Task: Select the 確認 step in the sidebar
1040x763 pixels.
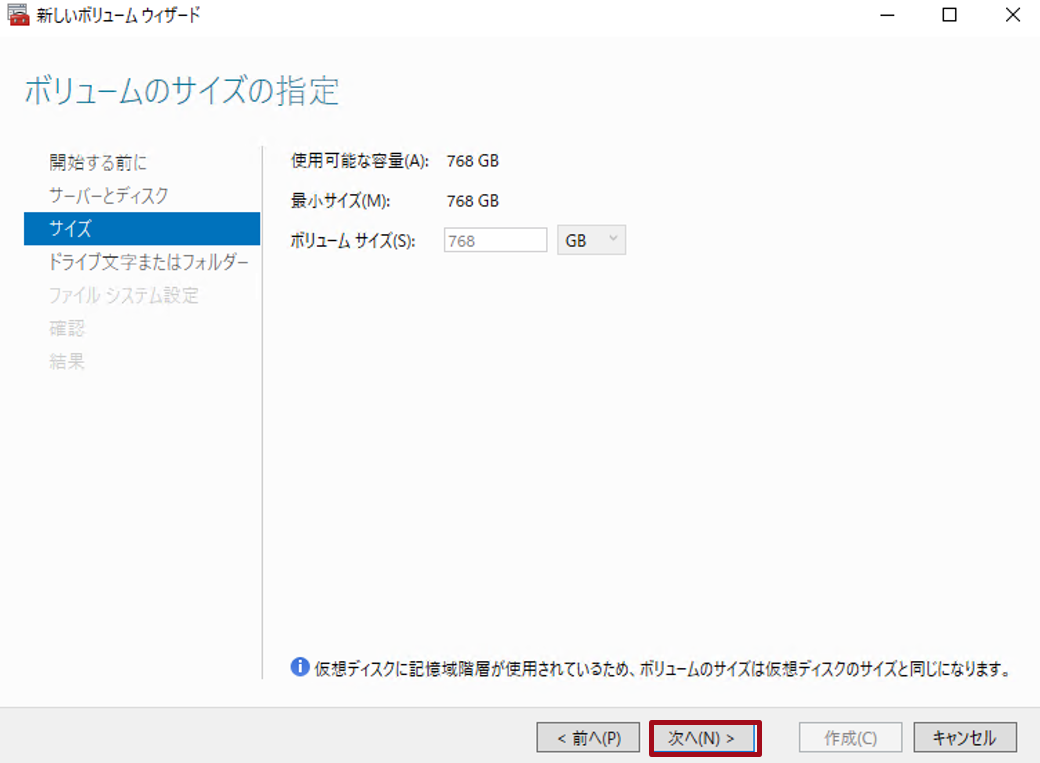Action: [x=66, y=329]
